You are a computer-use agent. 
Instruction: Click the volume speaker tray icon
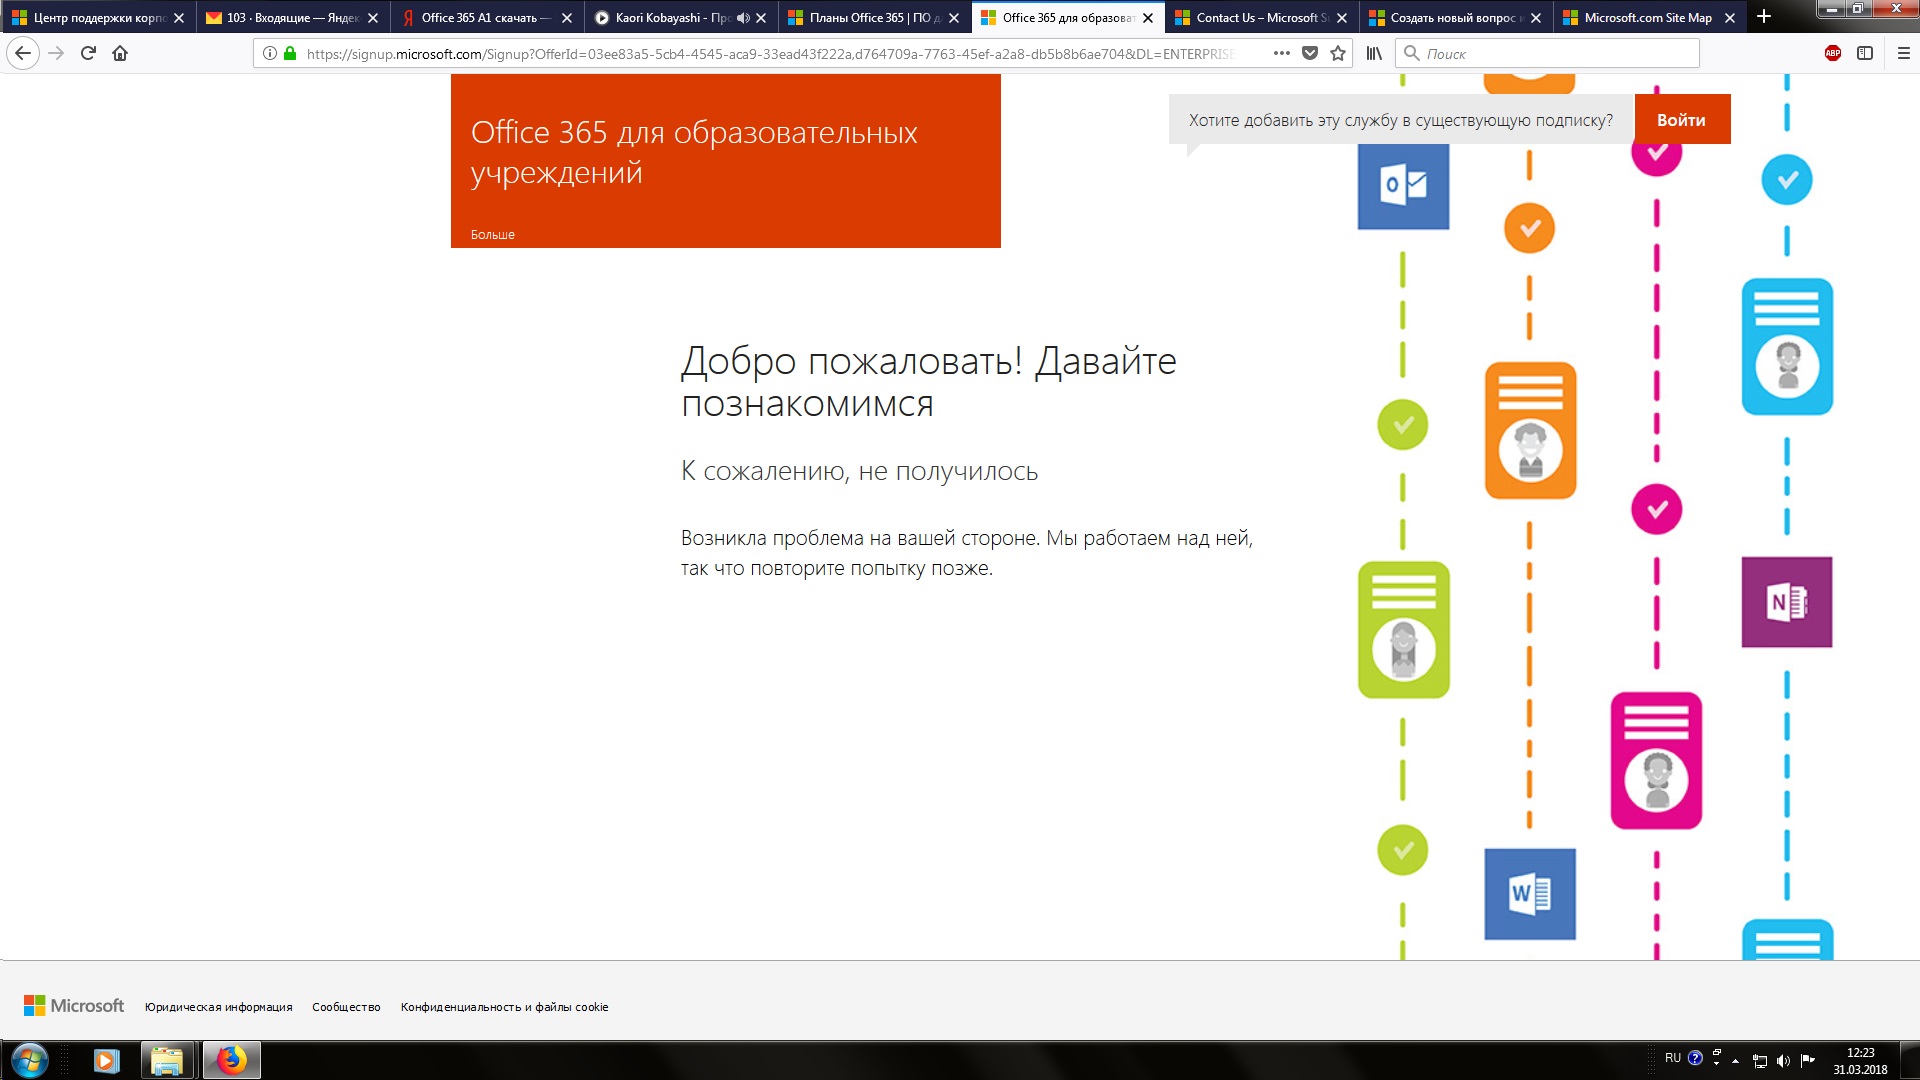pyautogui.click(x=1783, y=1061)
